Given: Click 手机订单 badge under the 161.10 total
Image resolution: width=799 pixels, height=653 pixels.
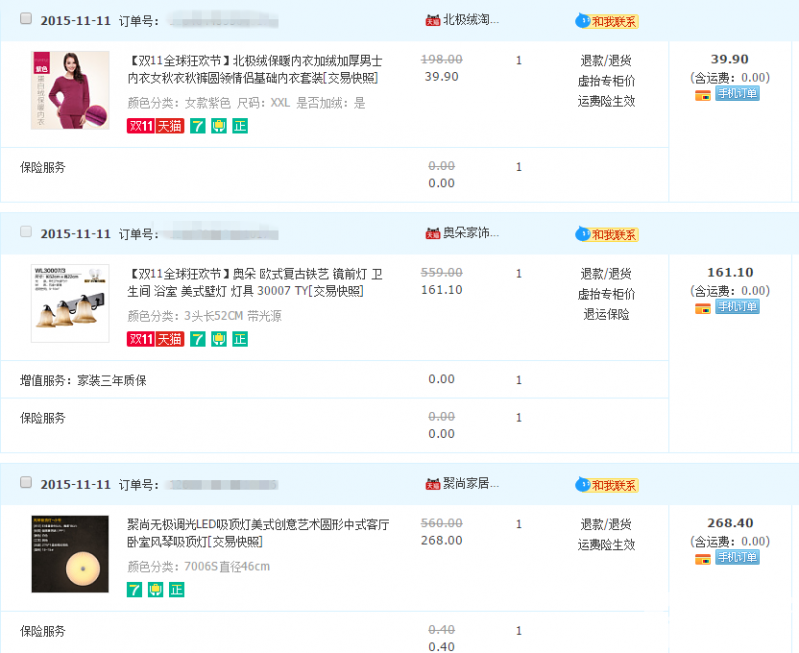Looking at the screenshot, I should click(x=736, y=307).
